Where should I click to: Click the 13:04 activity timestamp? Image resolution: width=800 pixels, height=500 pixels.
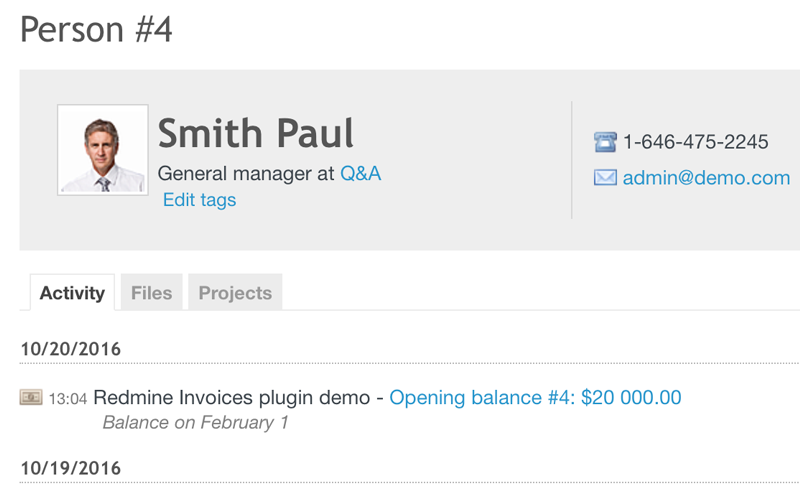click(67, 399)
